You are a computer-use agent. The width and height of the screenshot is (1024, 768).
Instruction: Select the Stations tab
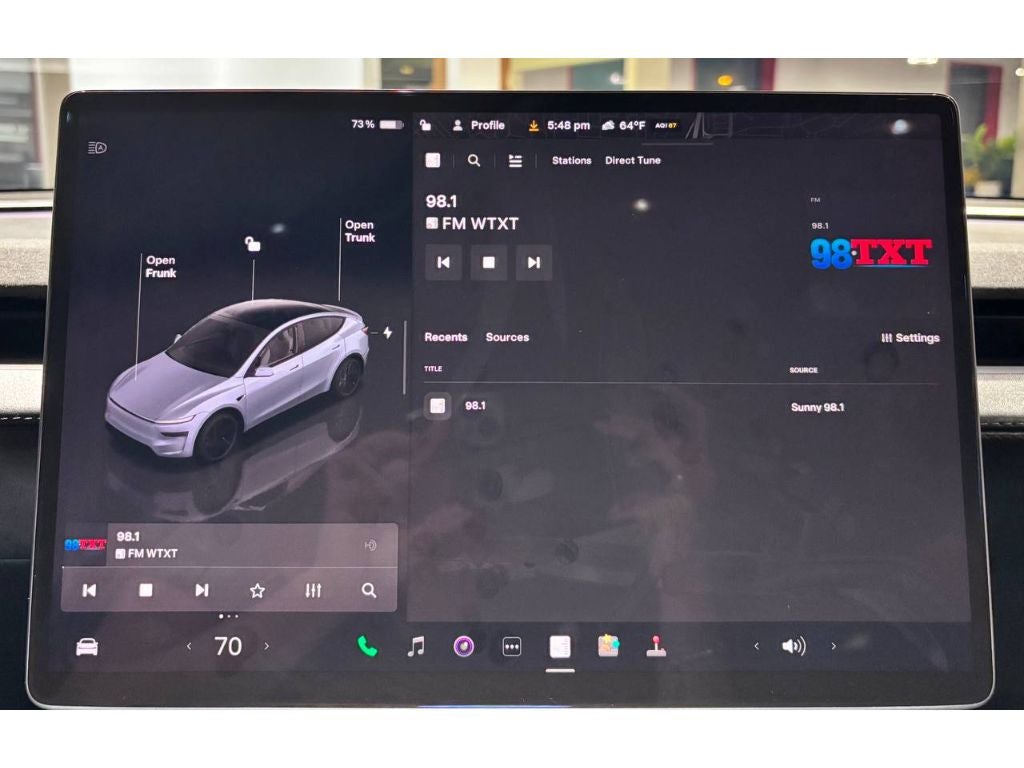[571, 160]
